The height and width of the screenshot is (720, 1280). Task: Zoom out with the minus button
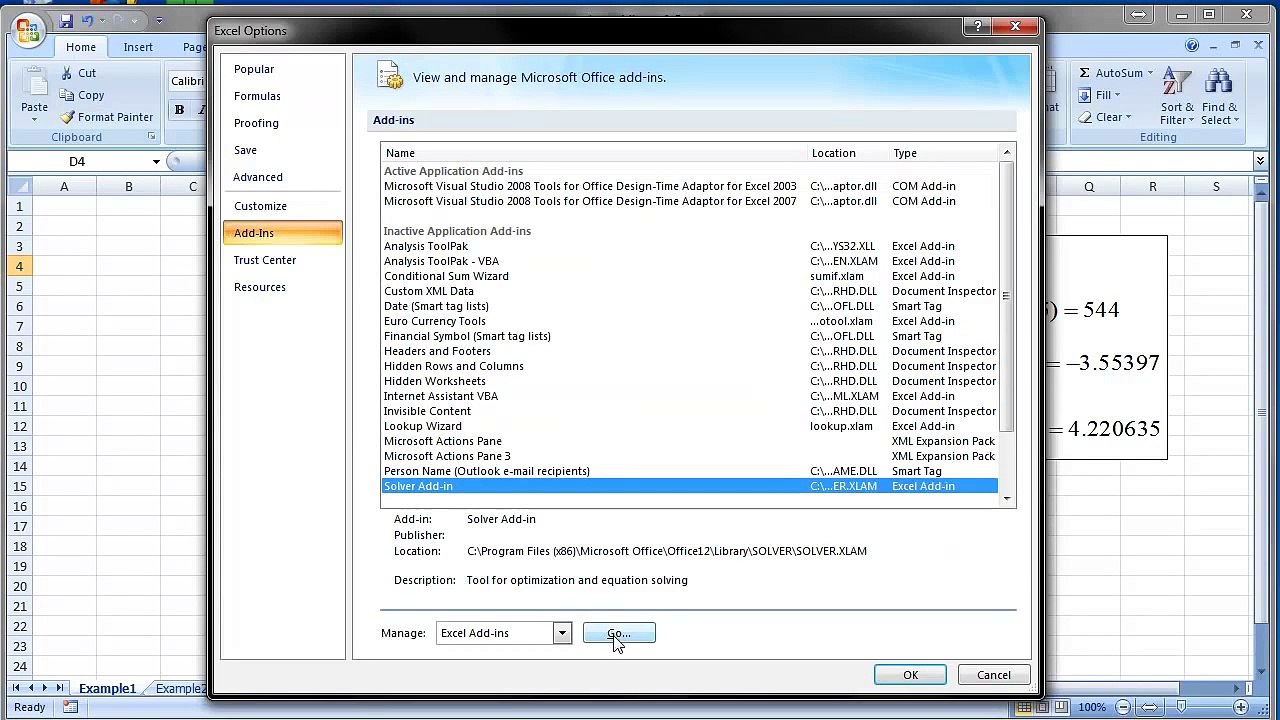(x=1123, y=707)
